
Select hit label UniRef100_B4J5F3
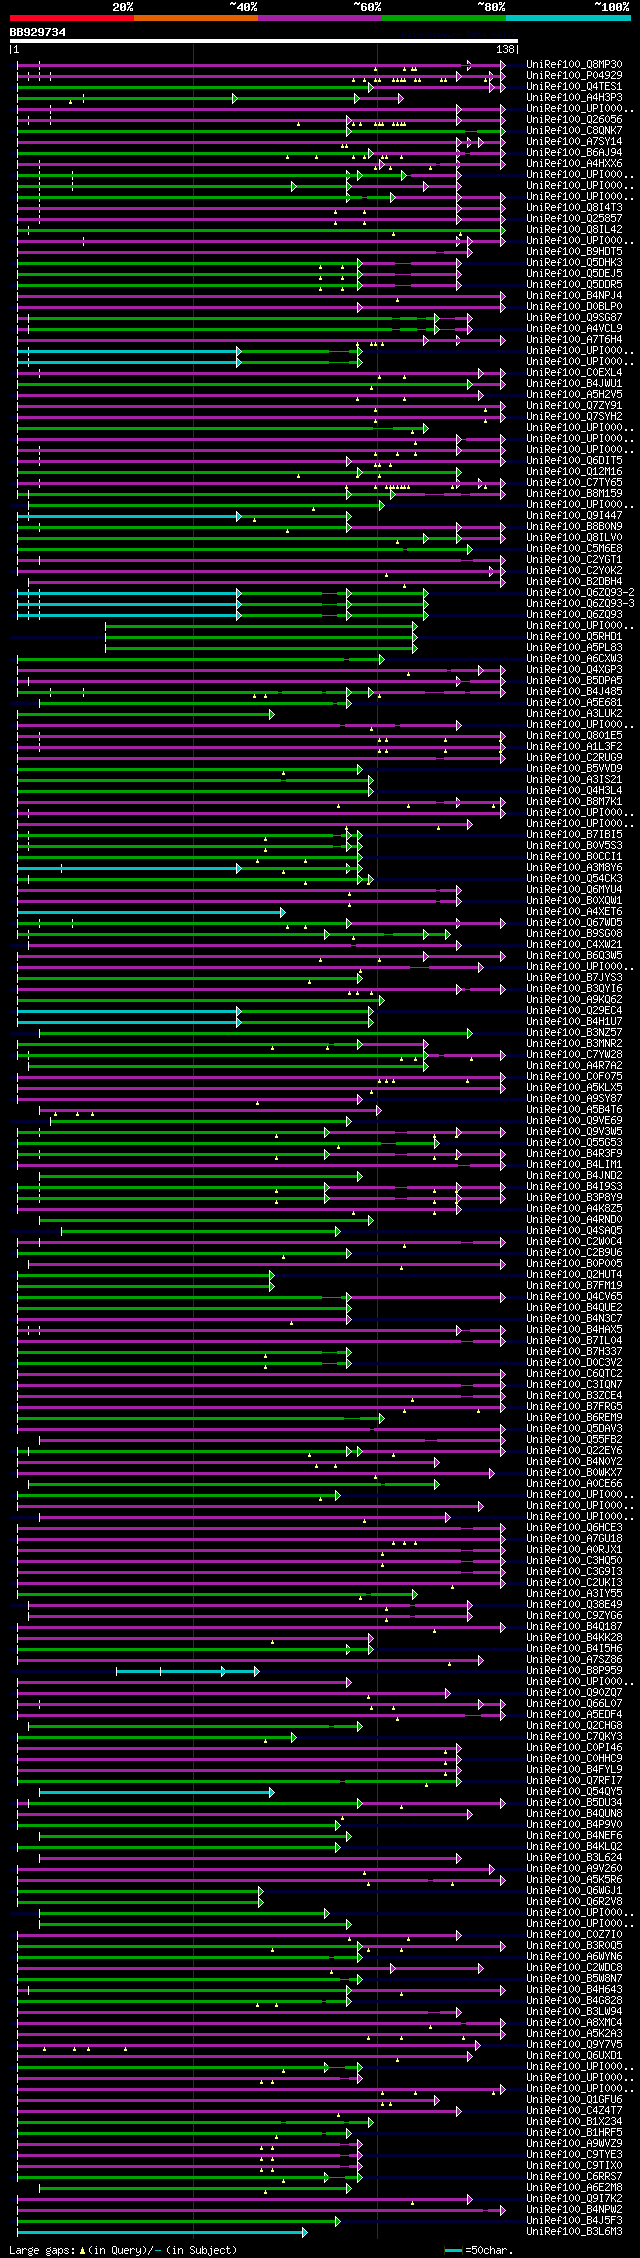(574, 2220)
